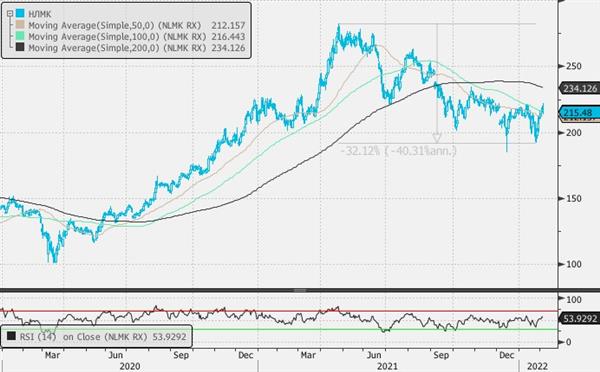Click the first Dec label on time axis
The width and height of the screenshot is (600, 372).
click(245, 355)
